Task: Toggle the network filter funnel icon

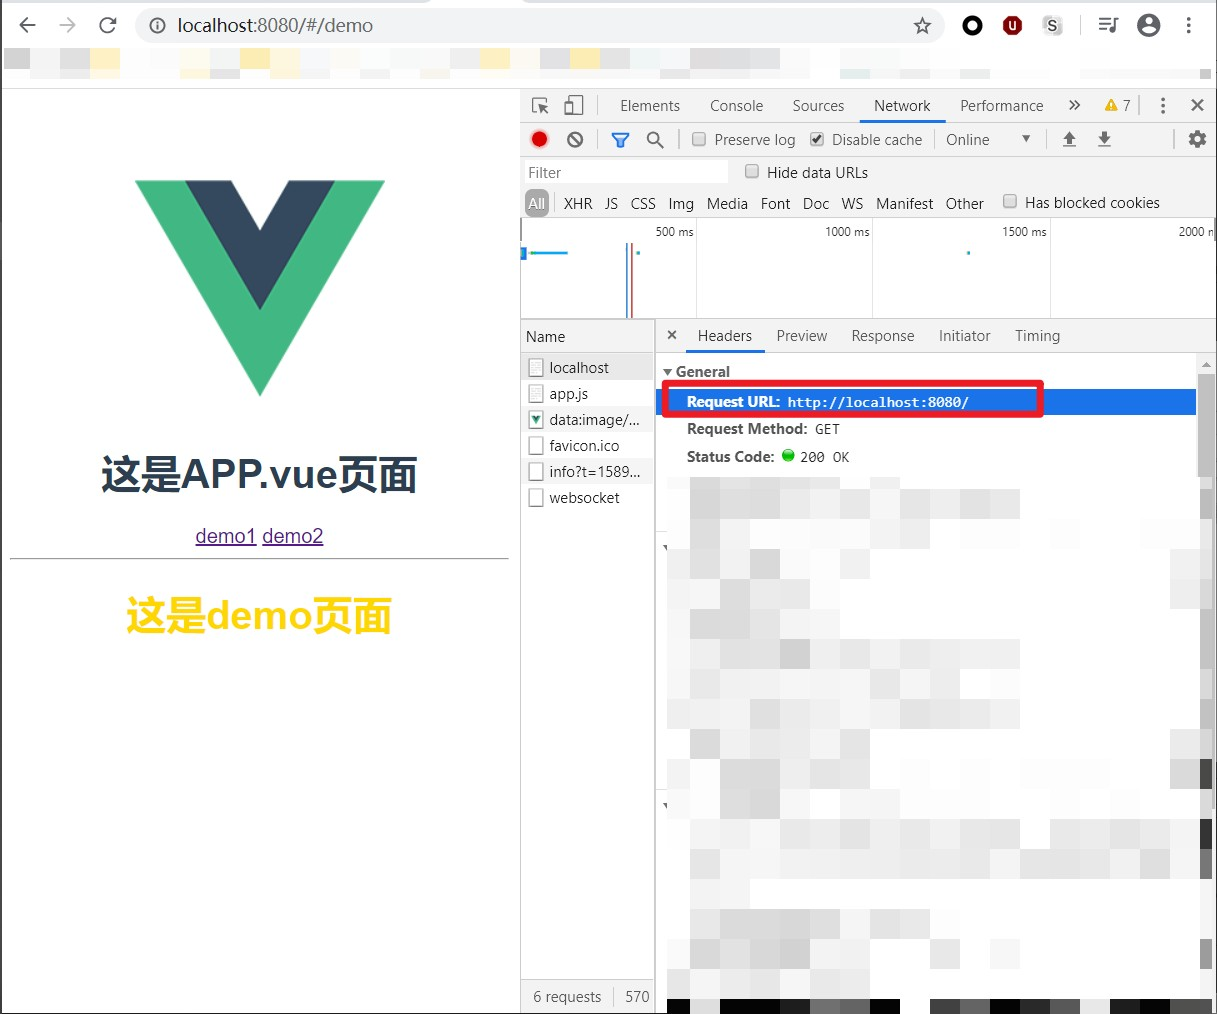Action: (x=620, y=140)
